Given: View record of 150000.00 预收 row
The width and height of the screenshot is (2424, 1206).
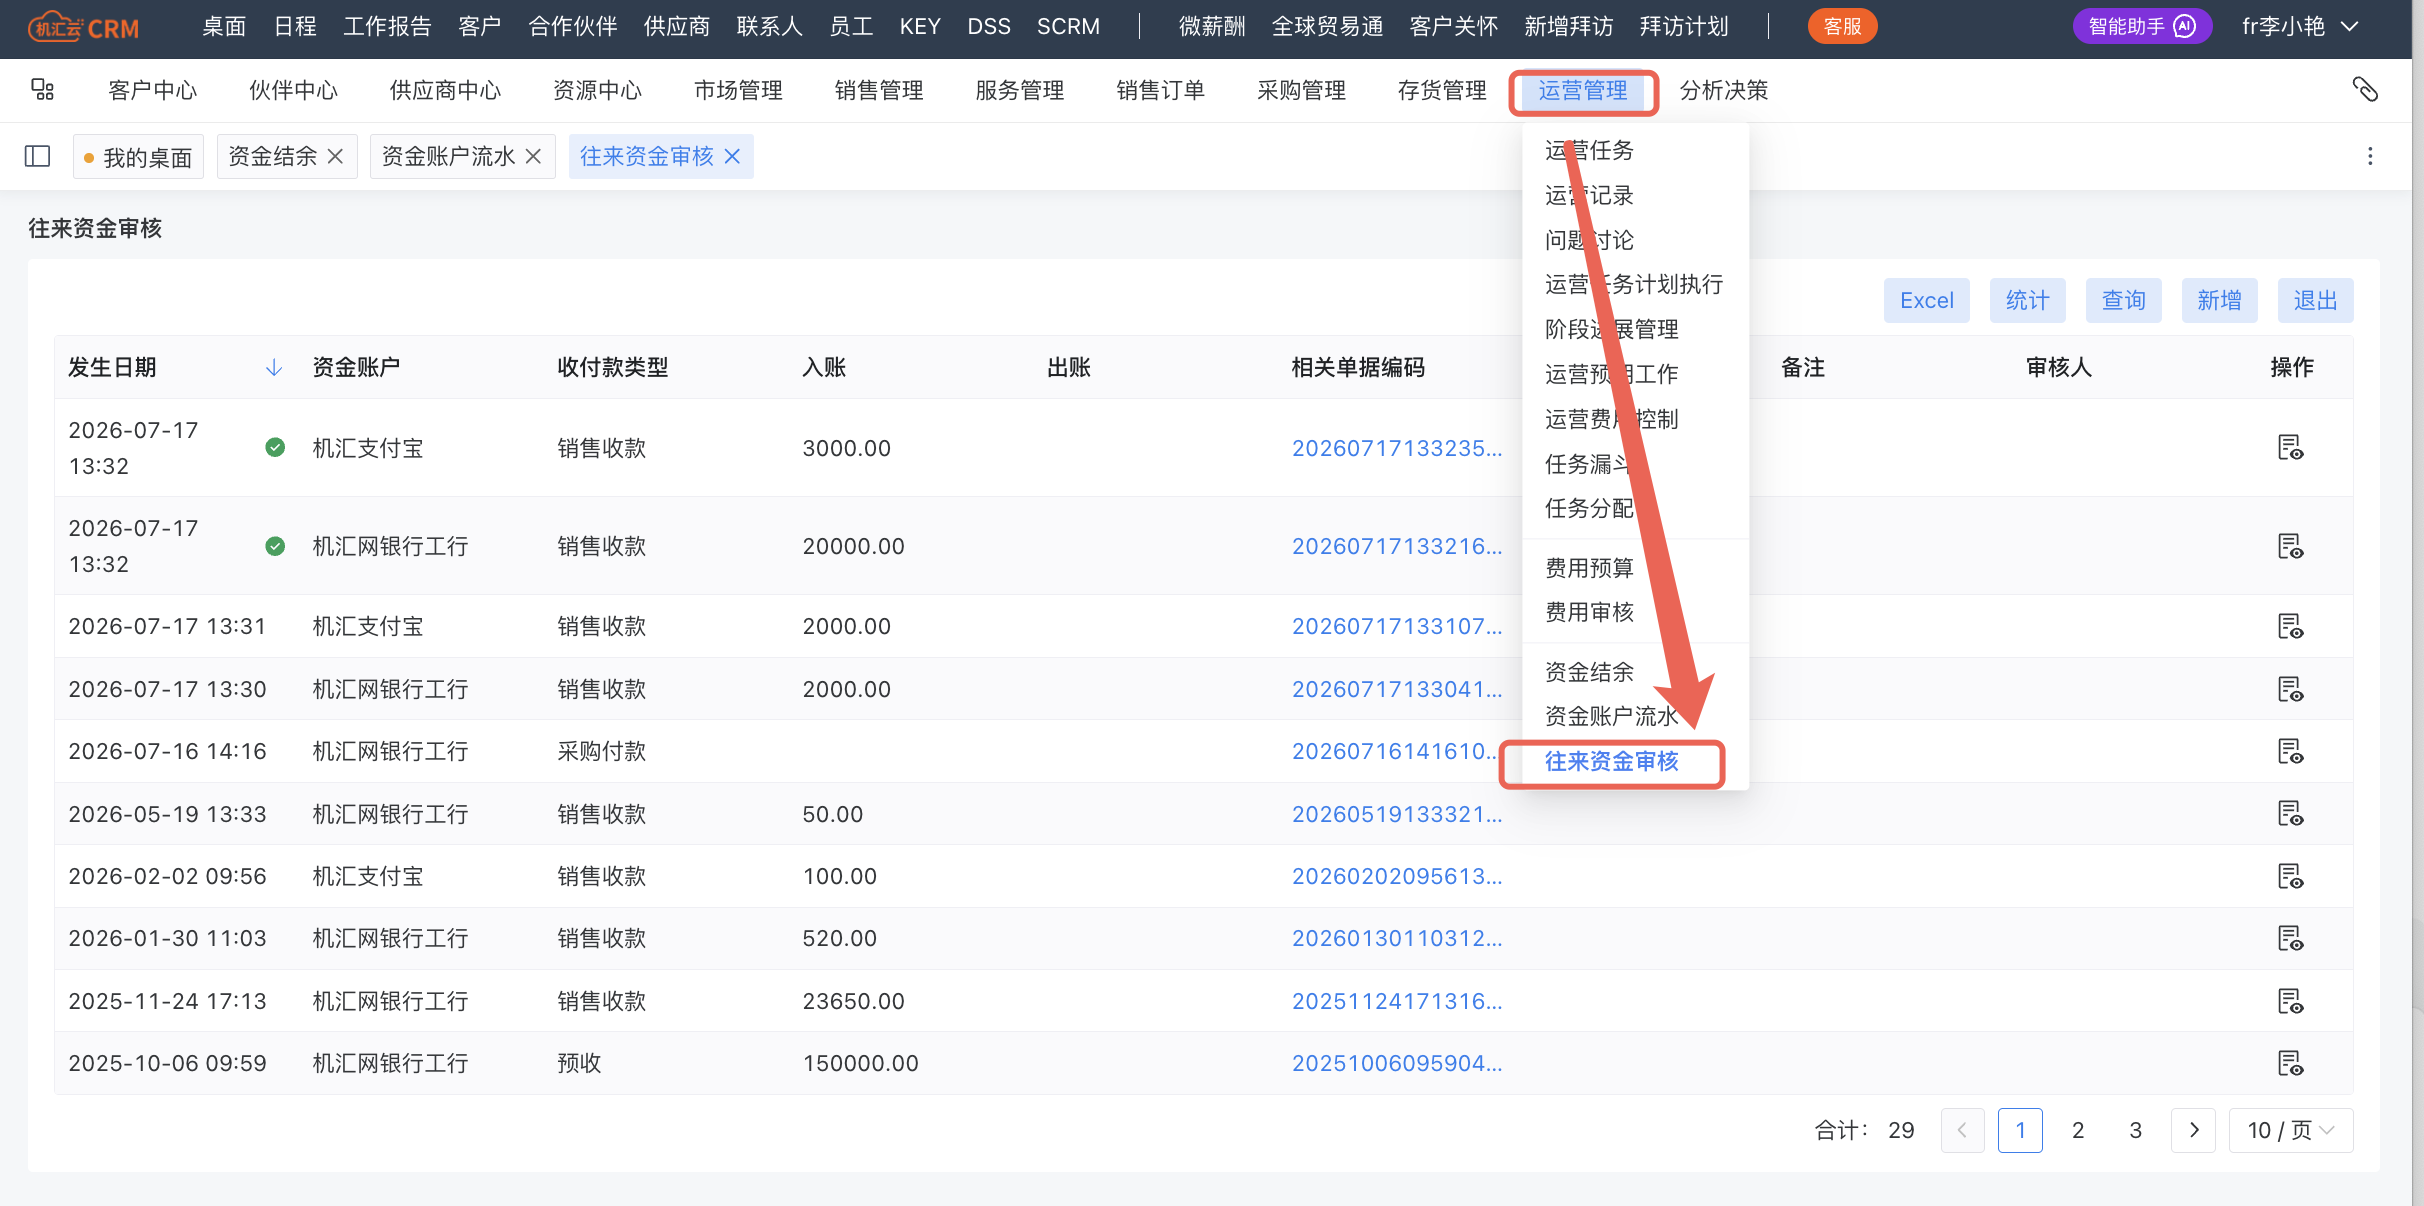Looking at the screenshot, I should [x=2290, y=1063].
